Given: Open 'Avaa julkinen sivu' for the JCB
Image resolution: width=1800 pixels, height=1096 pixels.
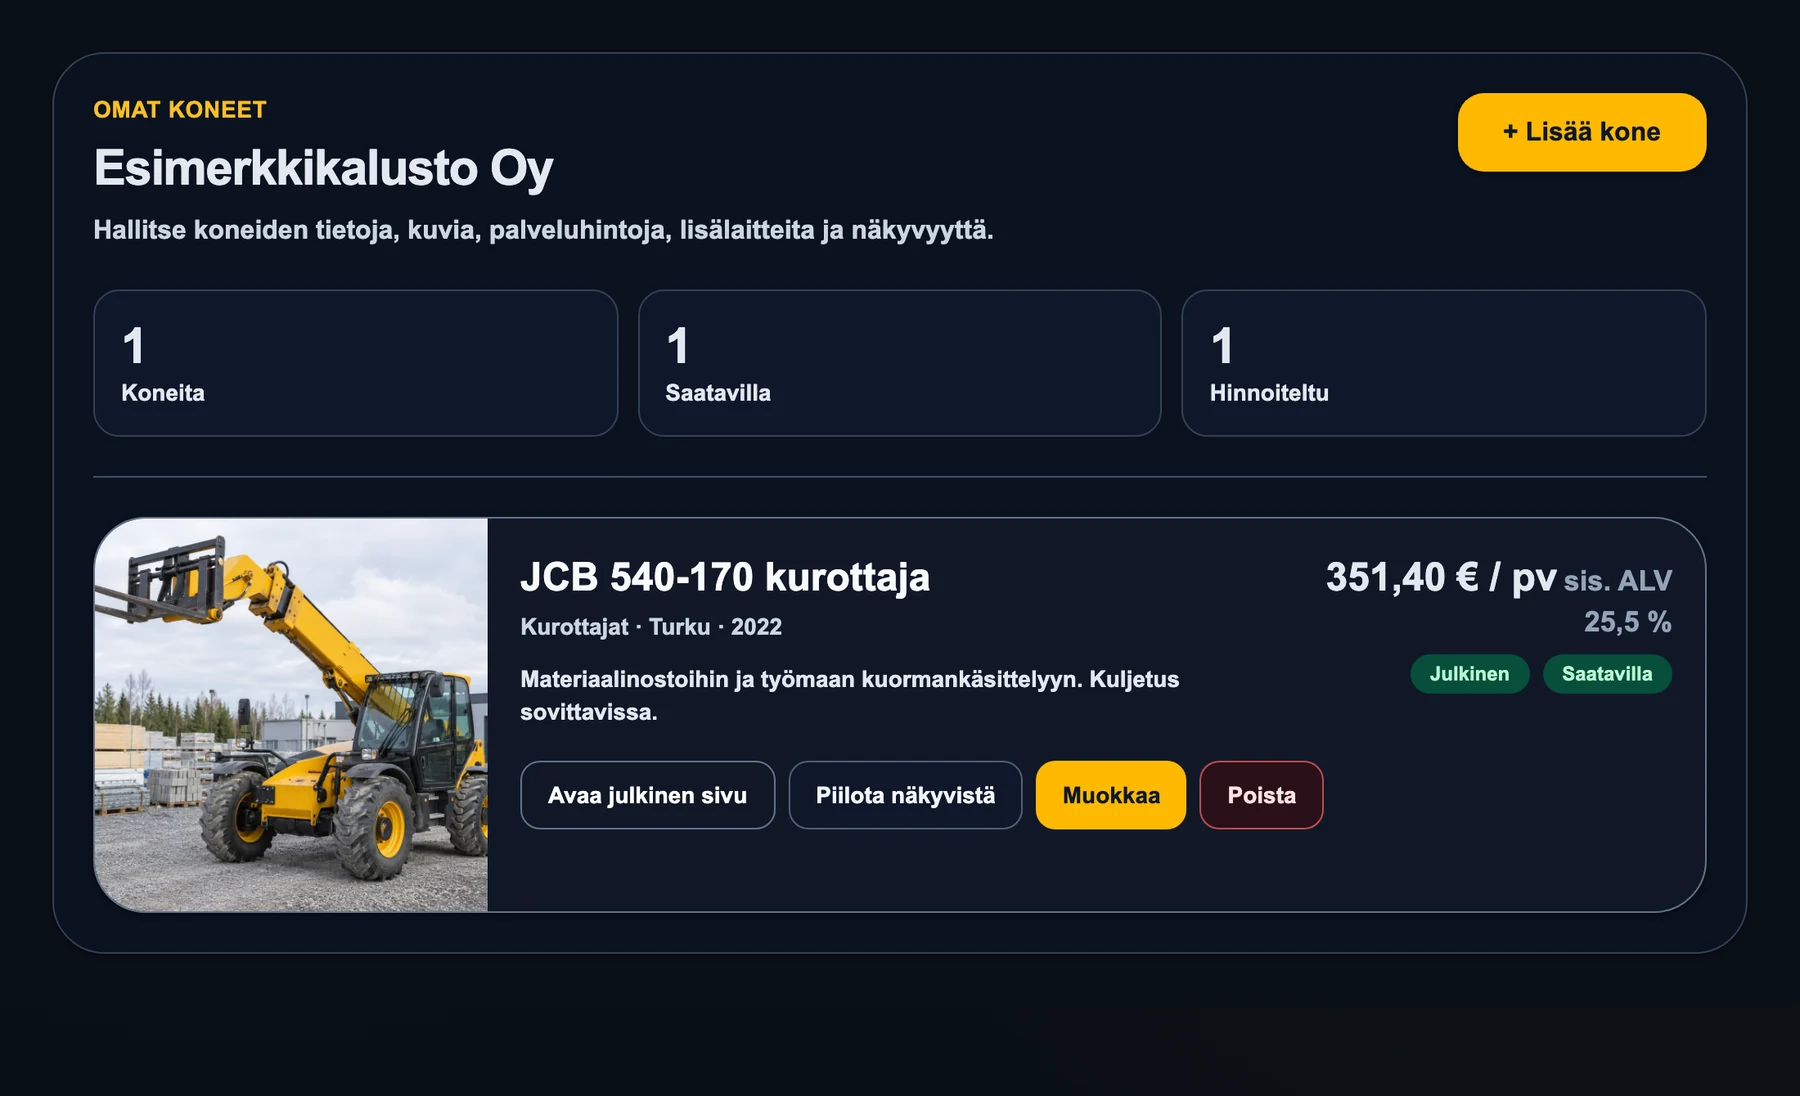Looking at the screenshot, I should click(x=647, y=795).
